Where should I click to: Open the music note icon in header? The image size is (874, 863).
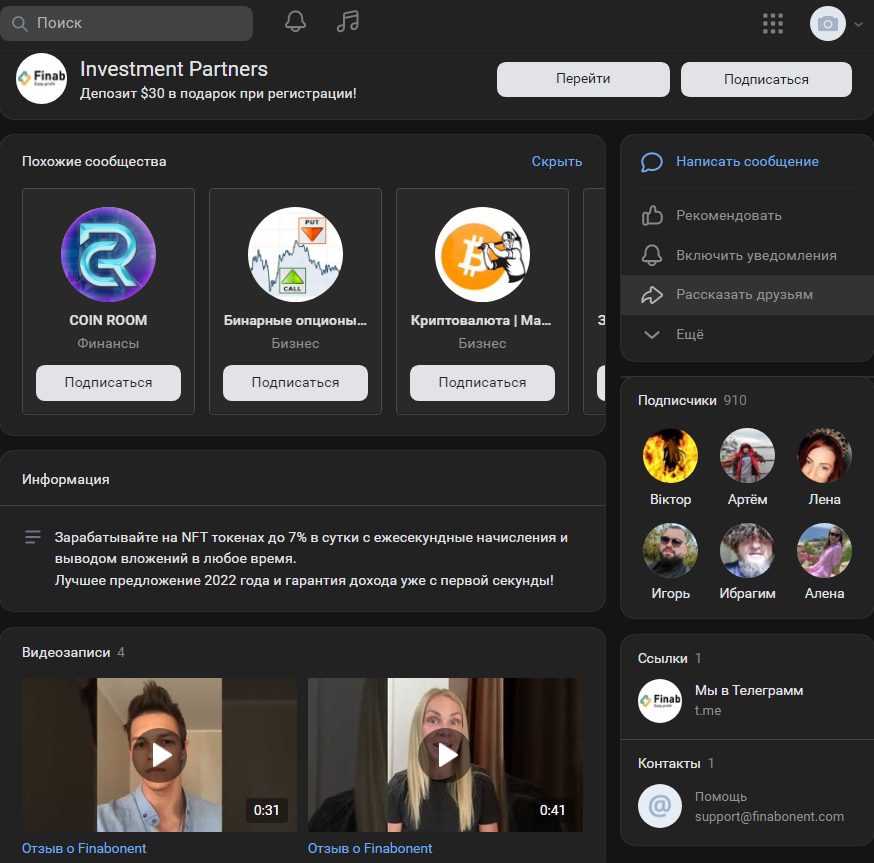point(348,22)
